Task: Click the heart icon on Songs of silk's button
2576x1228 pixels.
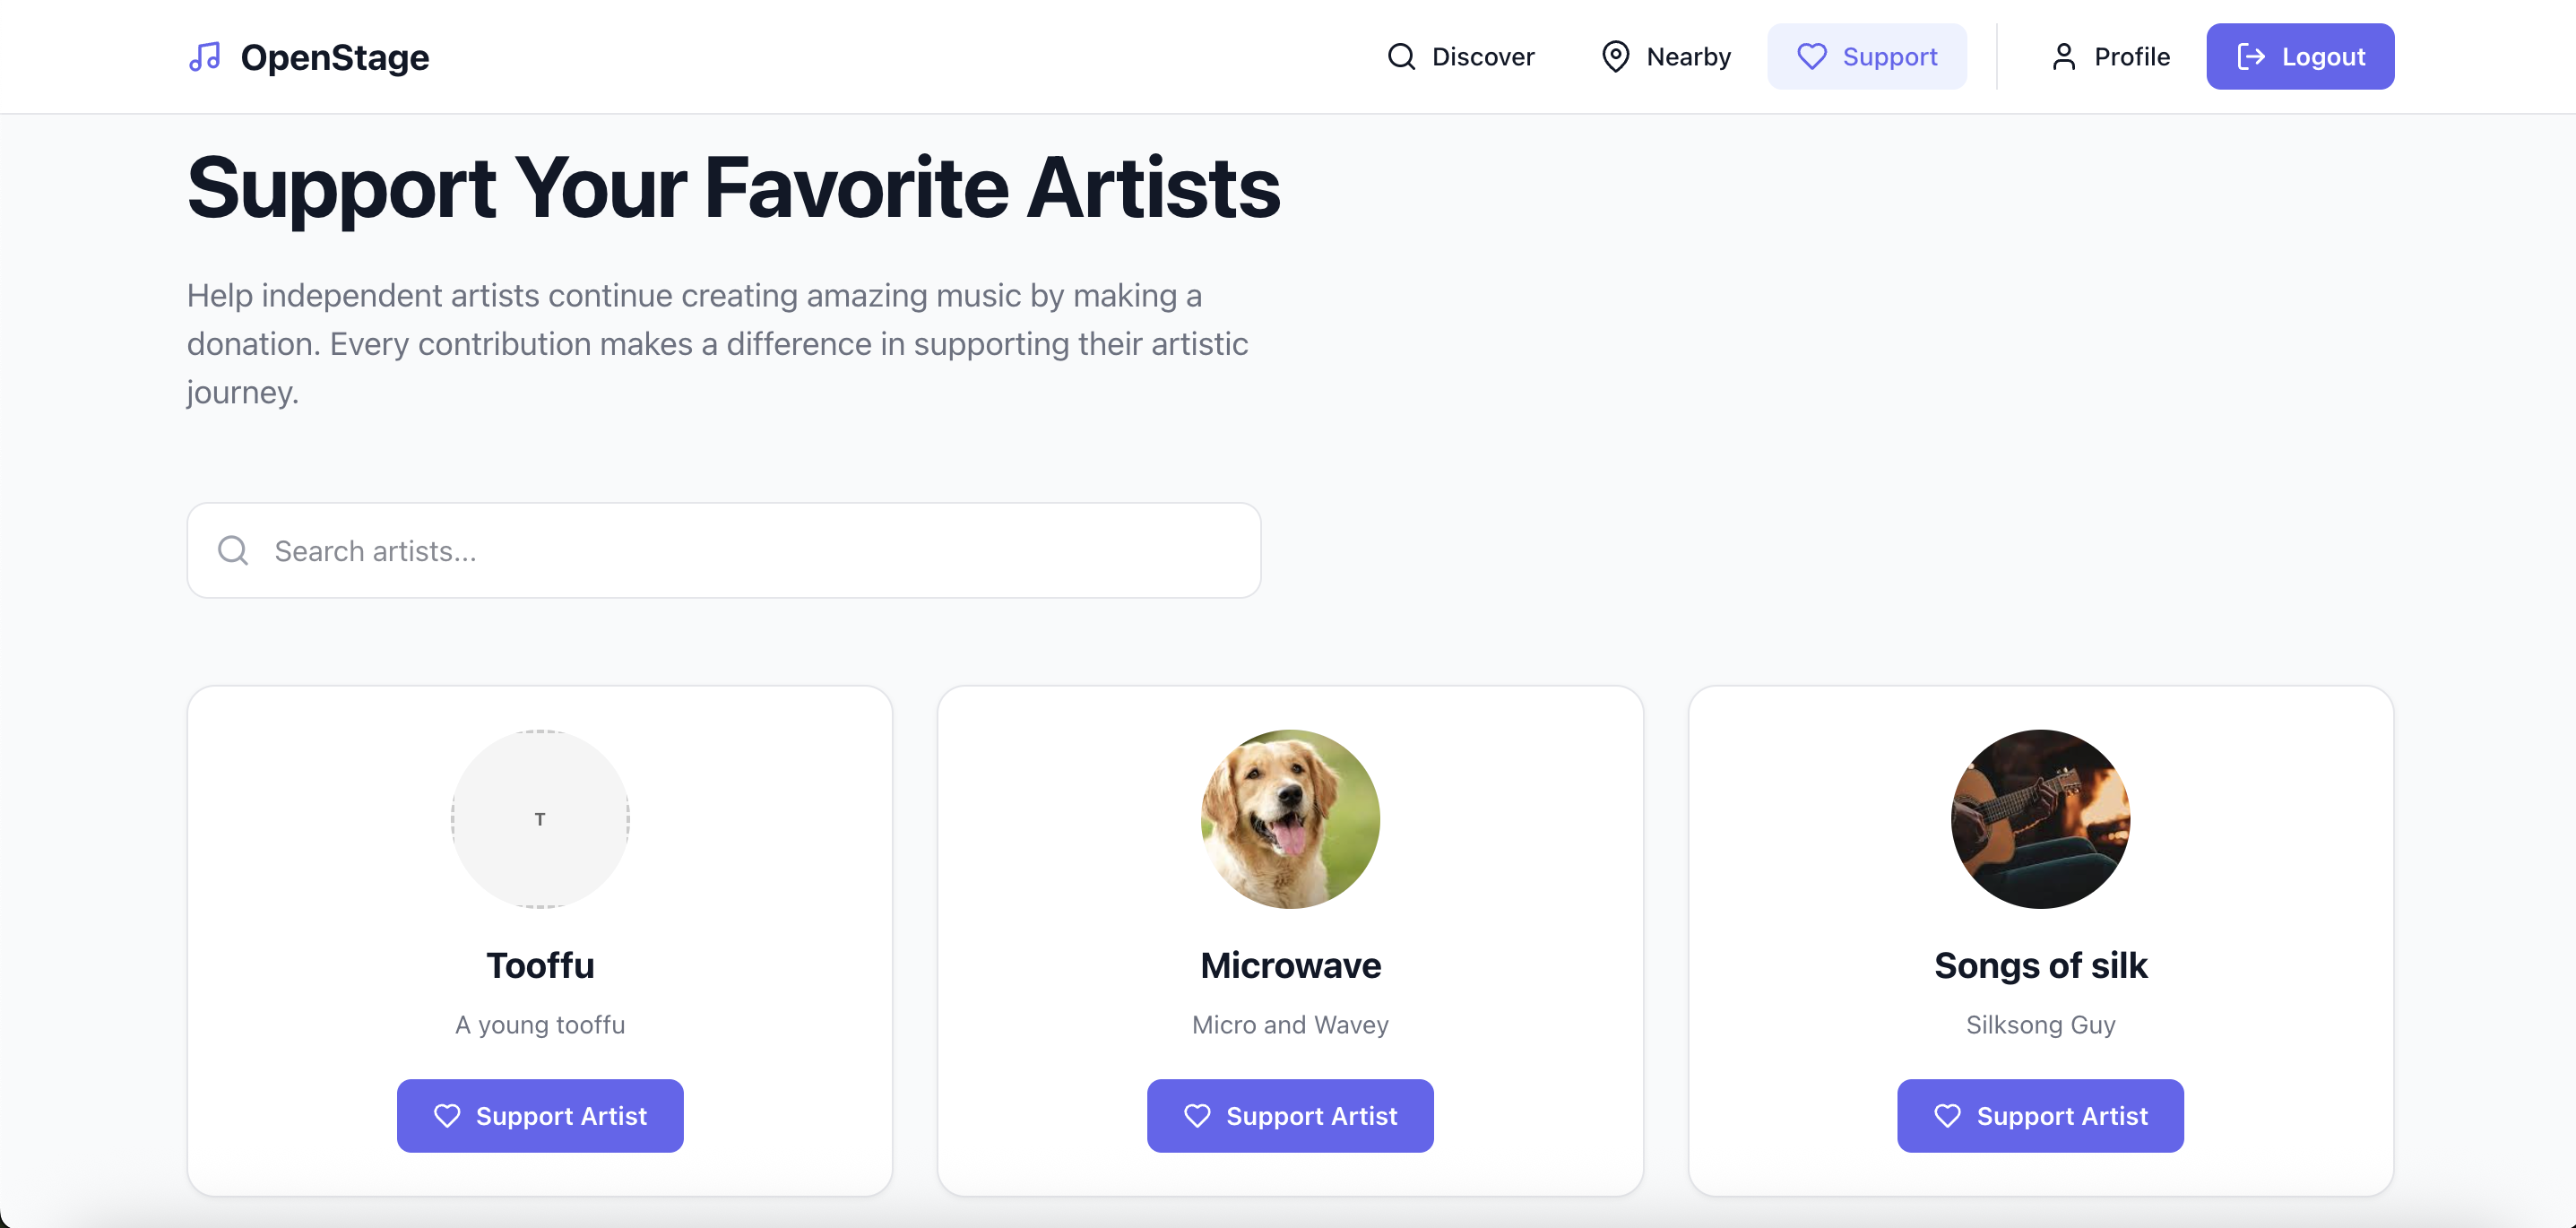Action: (x=1946, y=1115)
